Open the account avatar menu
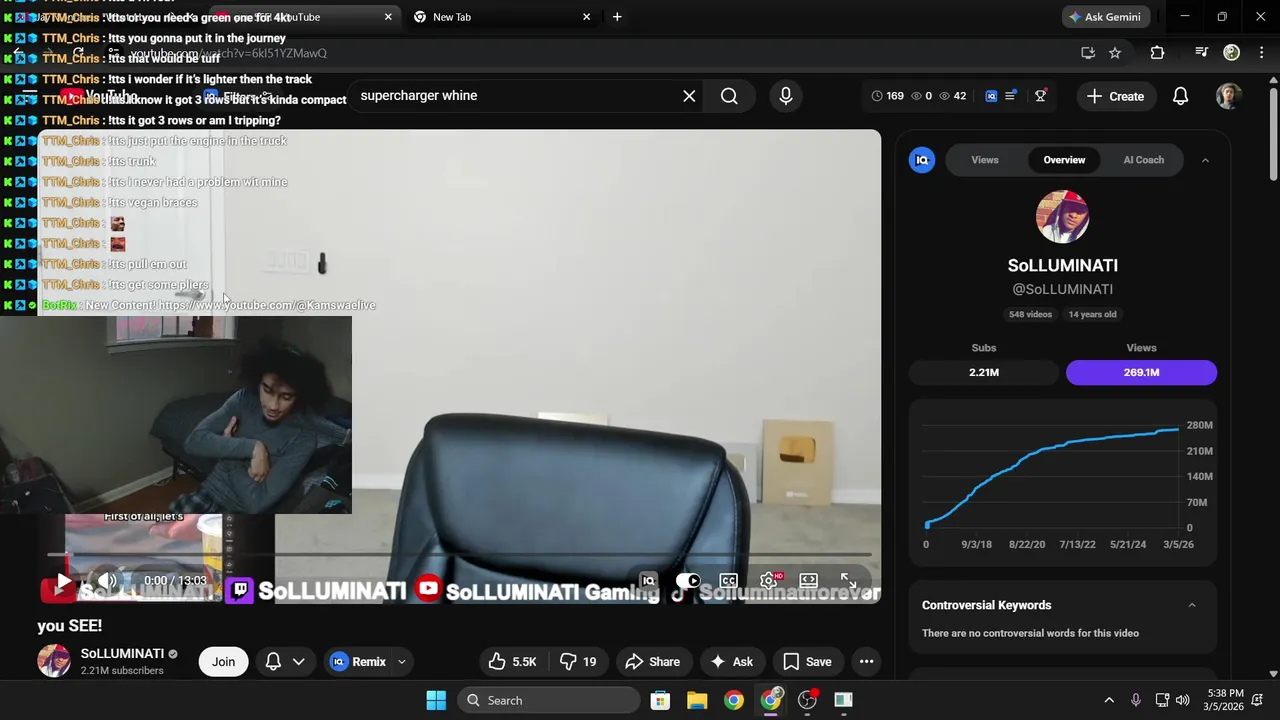The height and width of the screenshot is (720, 1280). (1229, 96)
